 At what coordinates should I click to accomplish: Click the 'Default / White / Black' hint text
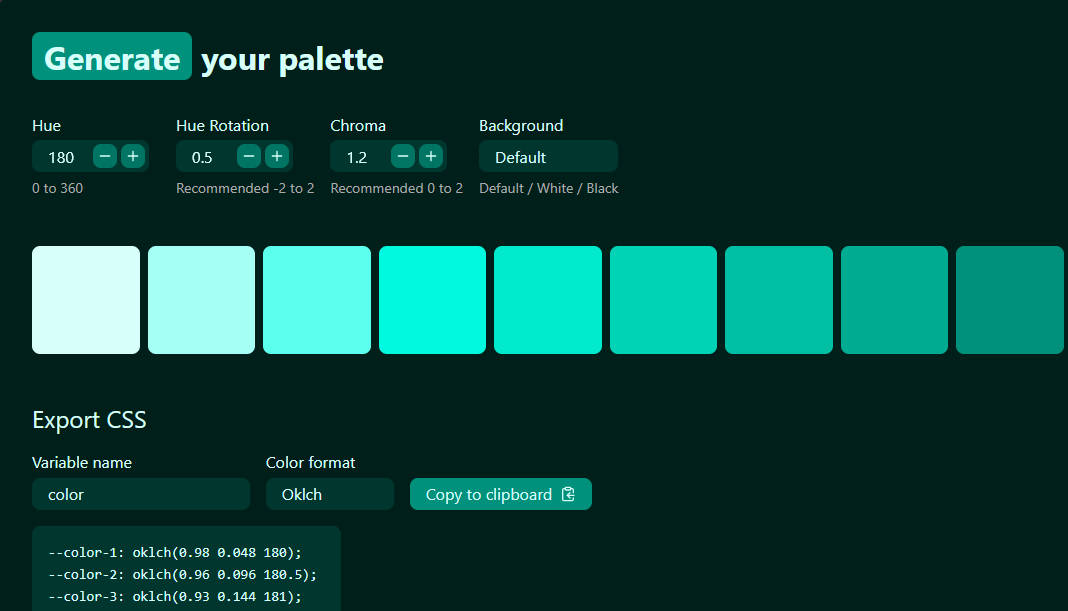point(548,188)
